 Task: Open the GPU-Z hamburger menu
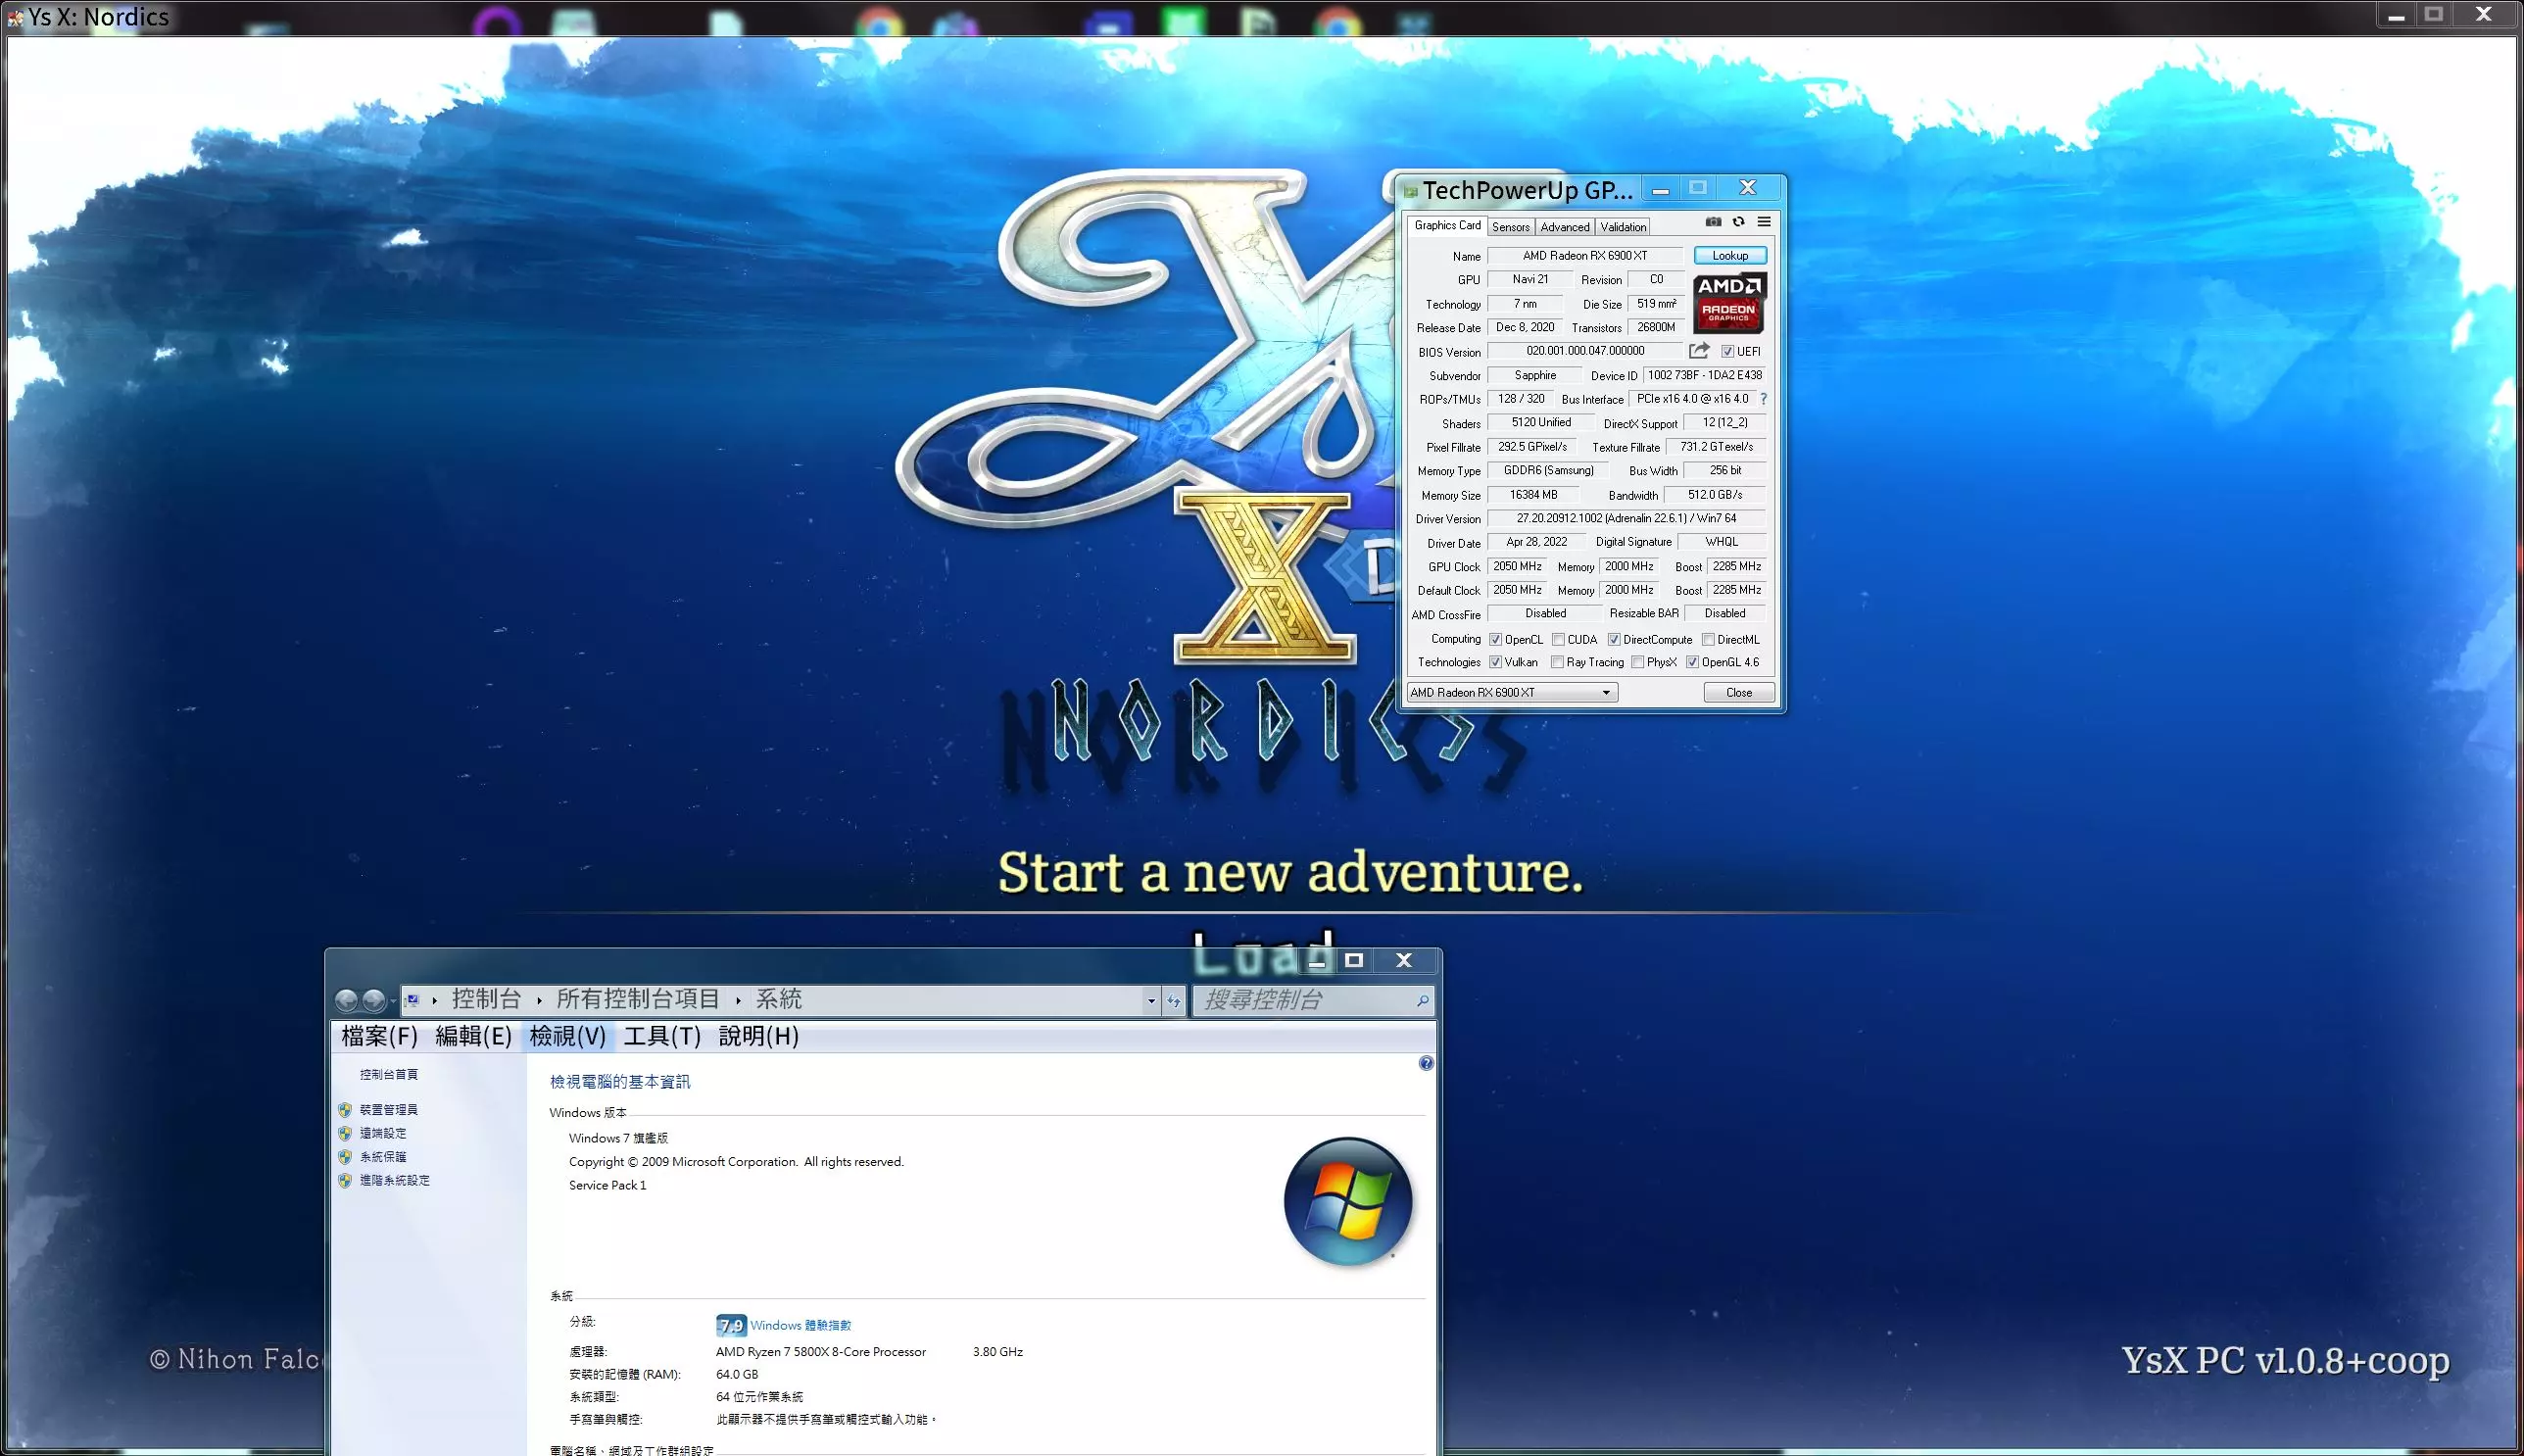click(1764, 222)
